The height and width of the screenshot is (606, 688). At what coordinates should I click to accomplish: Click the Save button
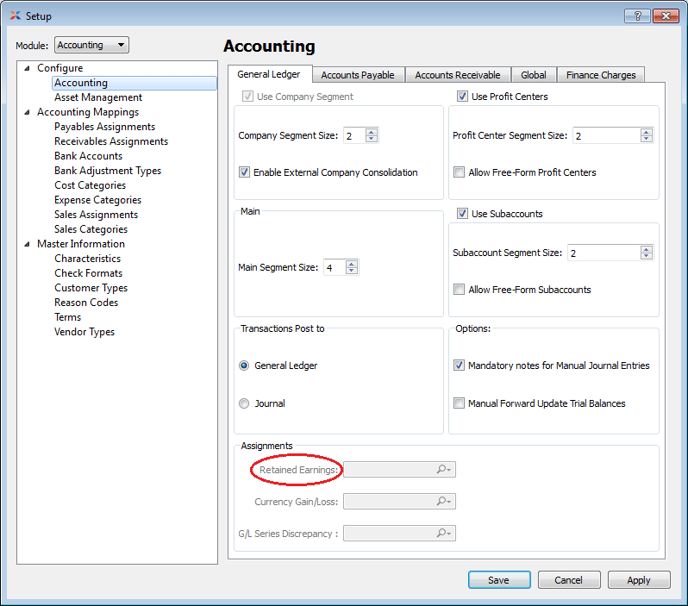tap(498, 580)
